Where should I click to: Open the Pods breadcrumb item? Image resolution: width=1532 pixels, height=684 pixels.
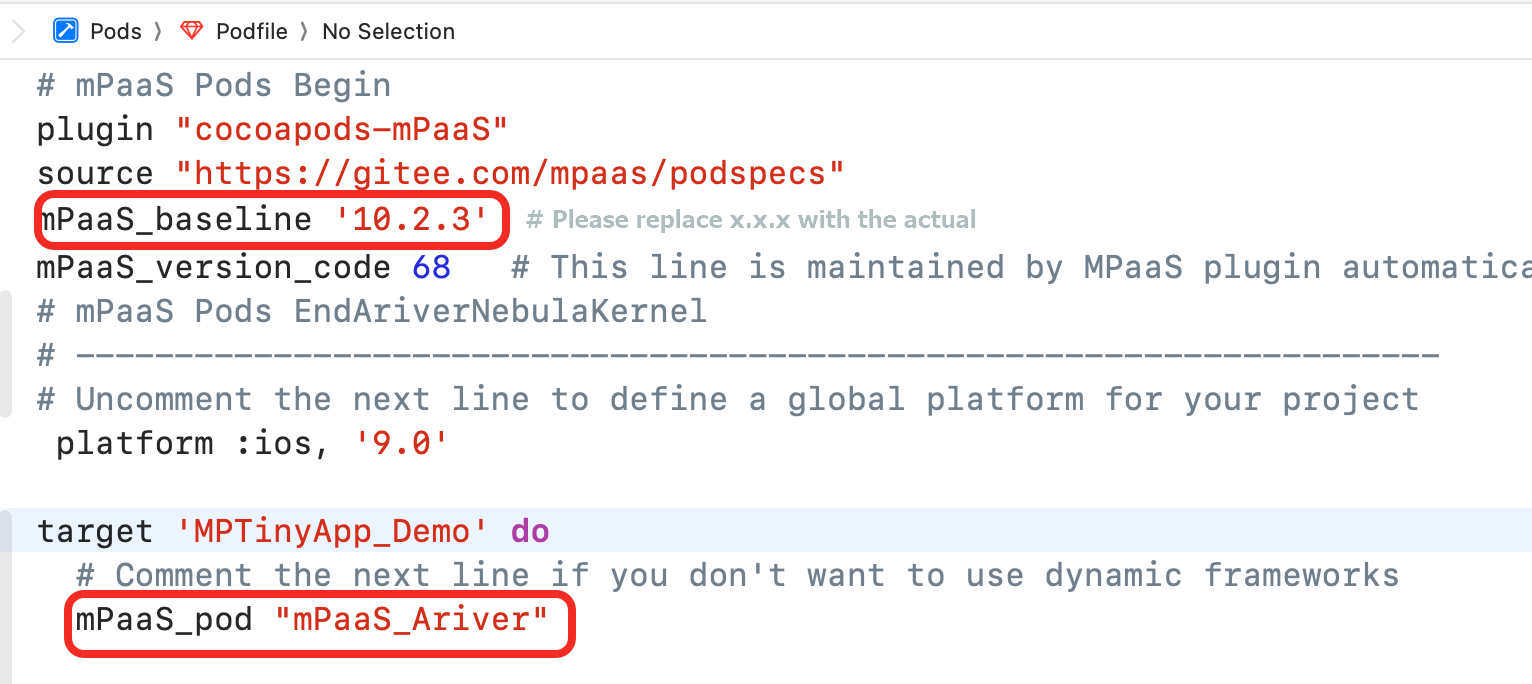(116, 31)
